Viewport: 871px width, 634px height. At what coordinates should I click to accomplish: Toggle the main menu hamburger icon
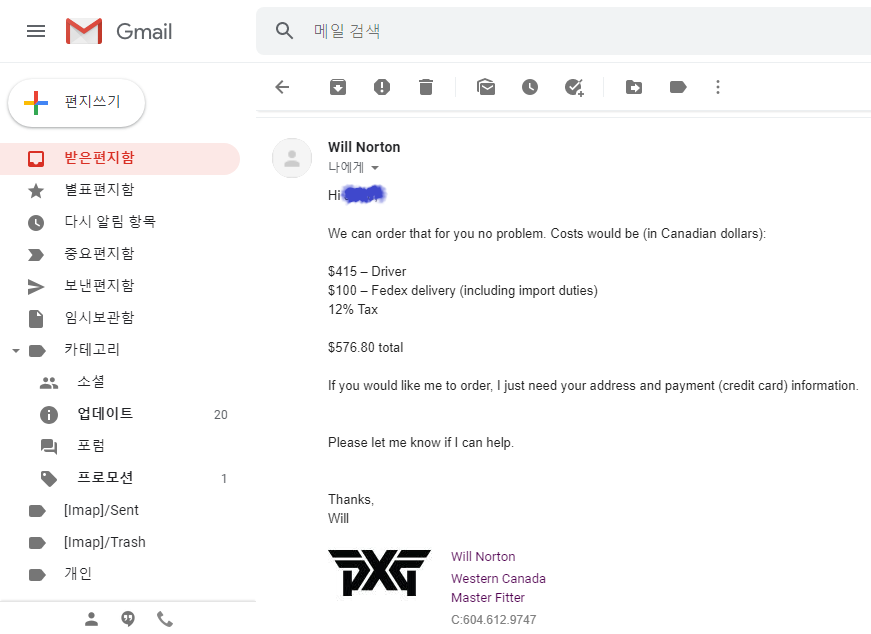click(x=36, y=31)
